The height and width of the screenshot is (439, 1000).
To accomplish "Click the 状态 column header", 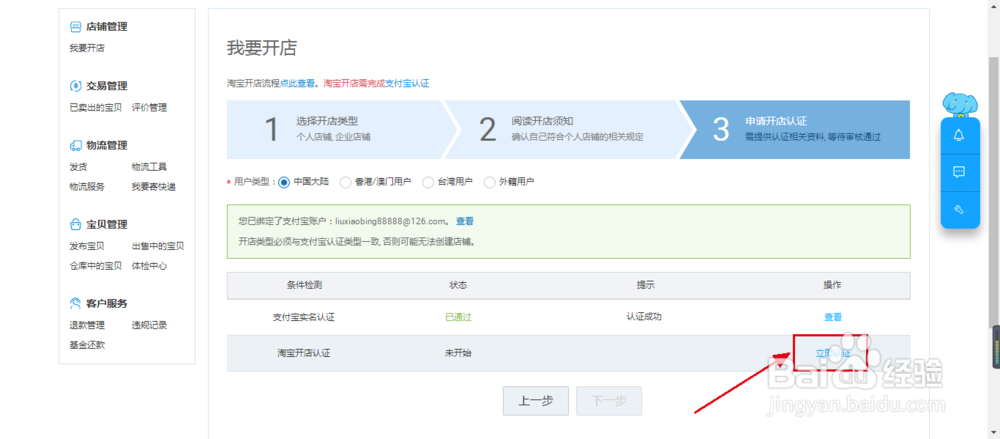I will 458,285.
